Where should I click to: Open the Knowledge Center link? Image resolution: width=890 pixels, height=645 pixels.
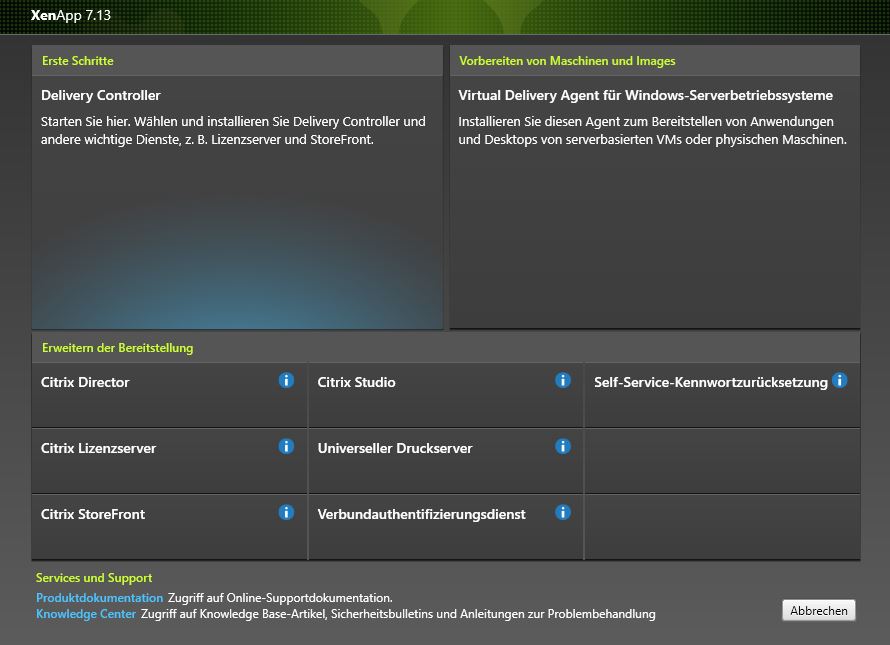point(86,614)
